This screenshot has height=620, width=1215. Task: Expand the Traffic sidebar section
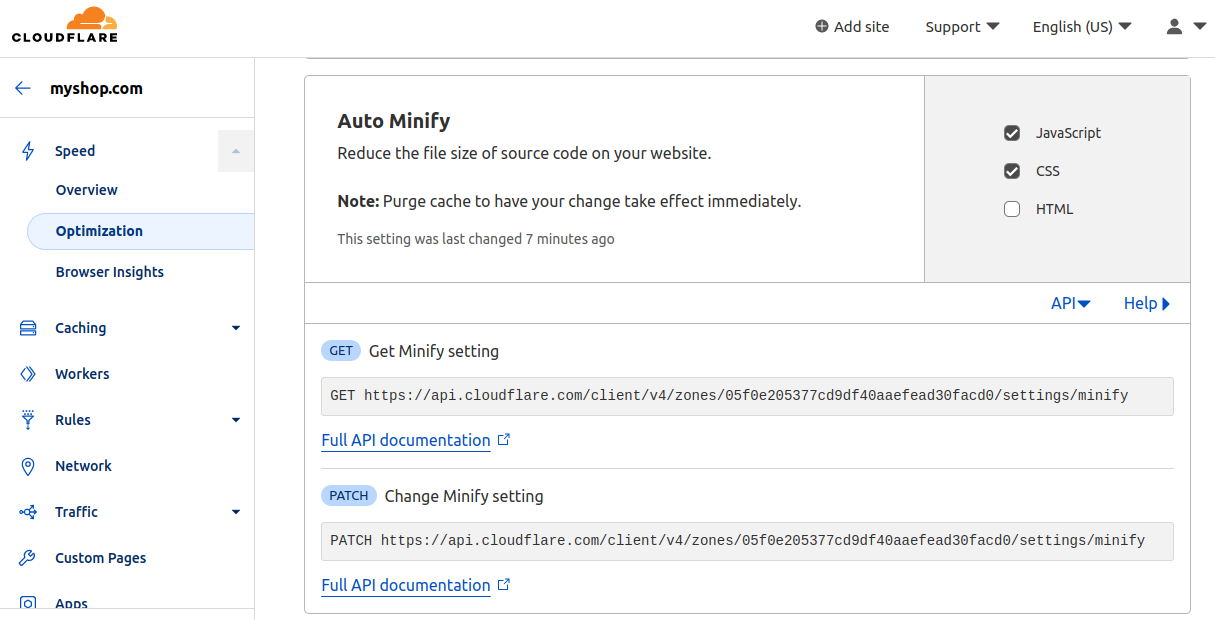(x=236, y=511)
